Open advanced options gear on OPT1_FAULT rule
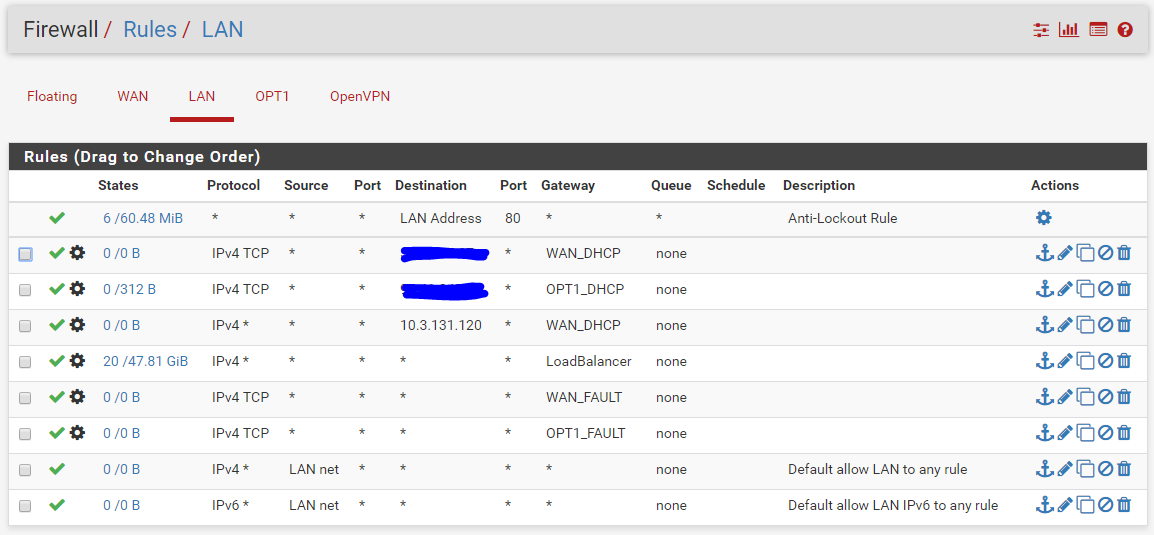The height and width of the screenshot is (535, 1154). coord(77,433)
